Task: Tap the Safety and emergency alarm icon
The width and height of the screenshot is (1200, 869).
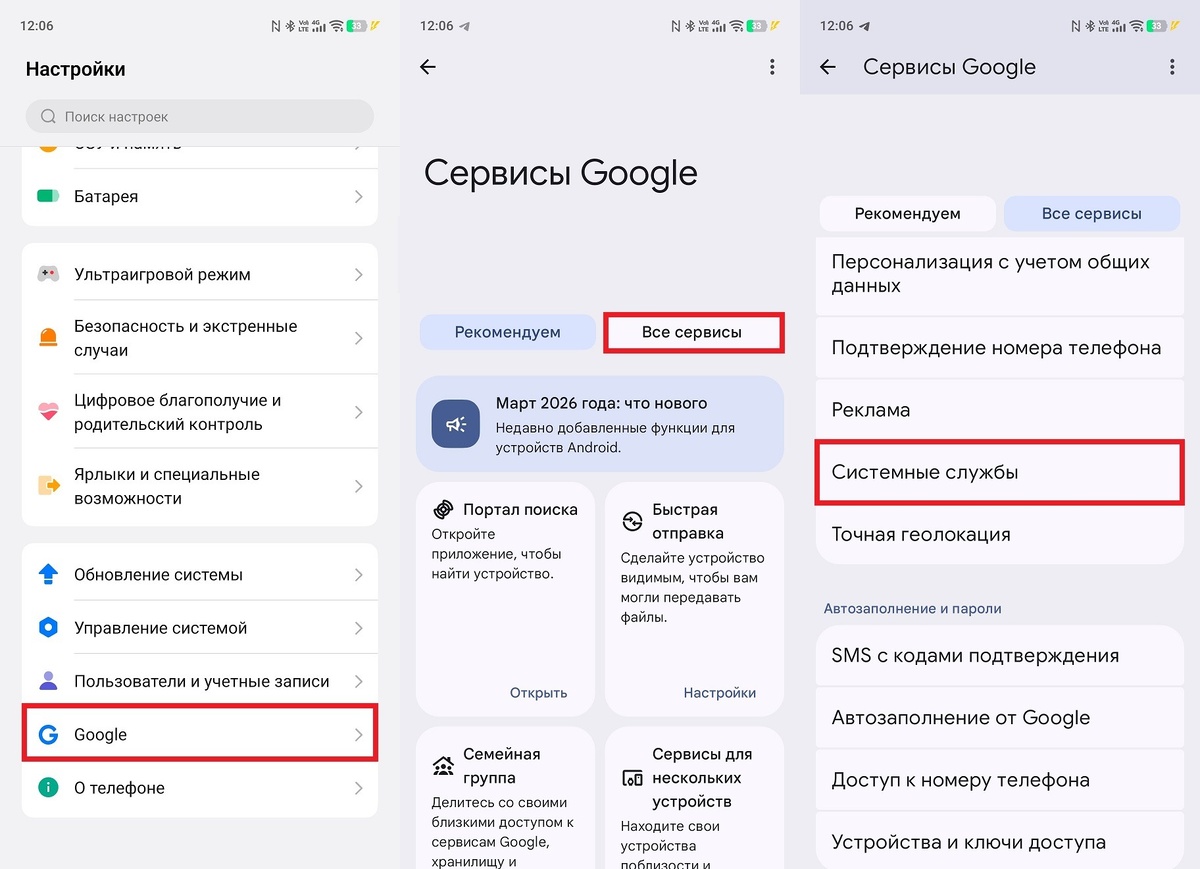Action: point(48,338)
